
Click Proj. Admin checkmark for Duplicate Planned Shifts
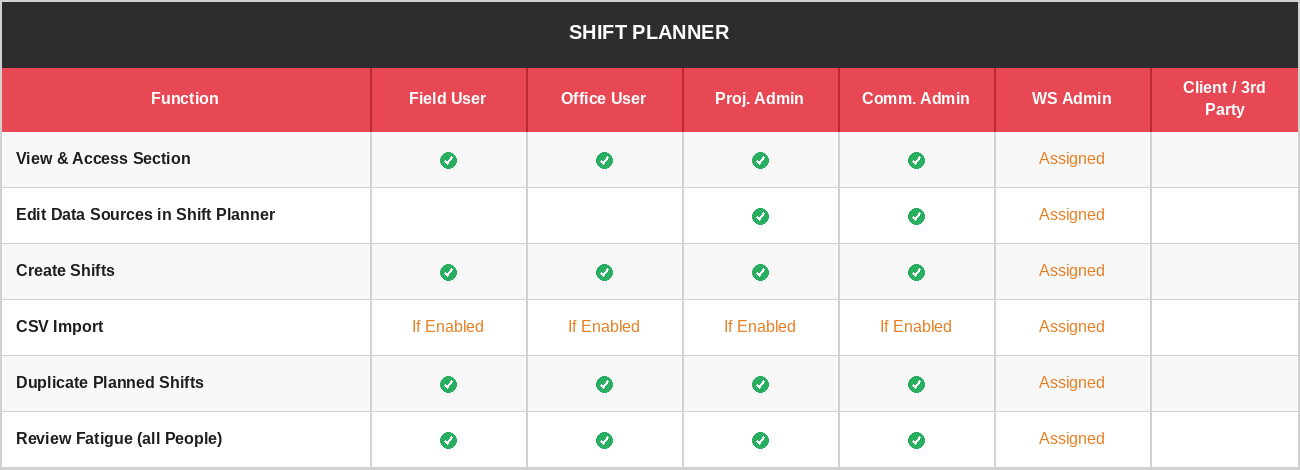pyautogui.click(x=760, y=384)
